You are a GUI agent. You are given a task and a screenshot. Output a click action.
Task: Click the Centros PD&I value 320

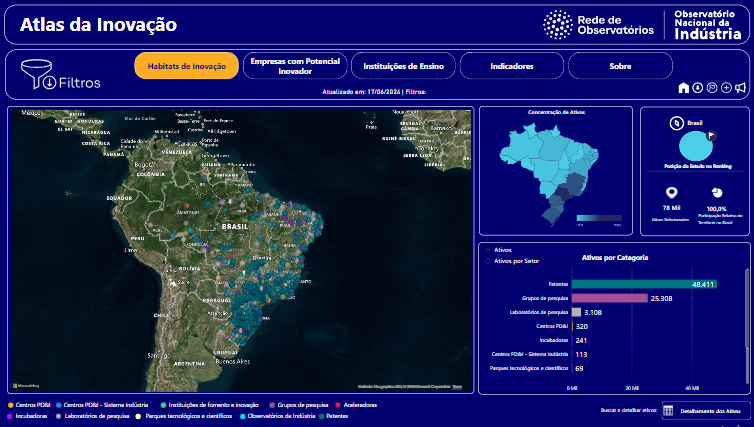(x=582, y=327)
